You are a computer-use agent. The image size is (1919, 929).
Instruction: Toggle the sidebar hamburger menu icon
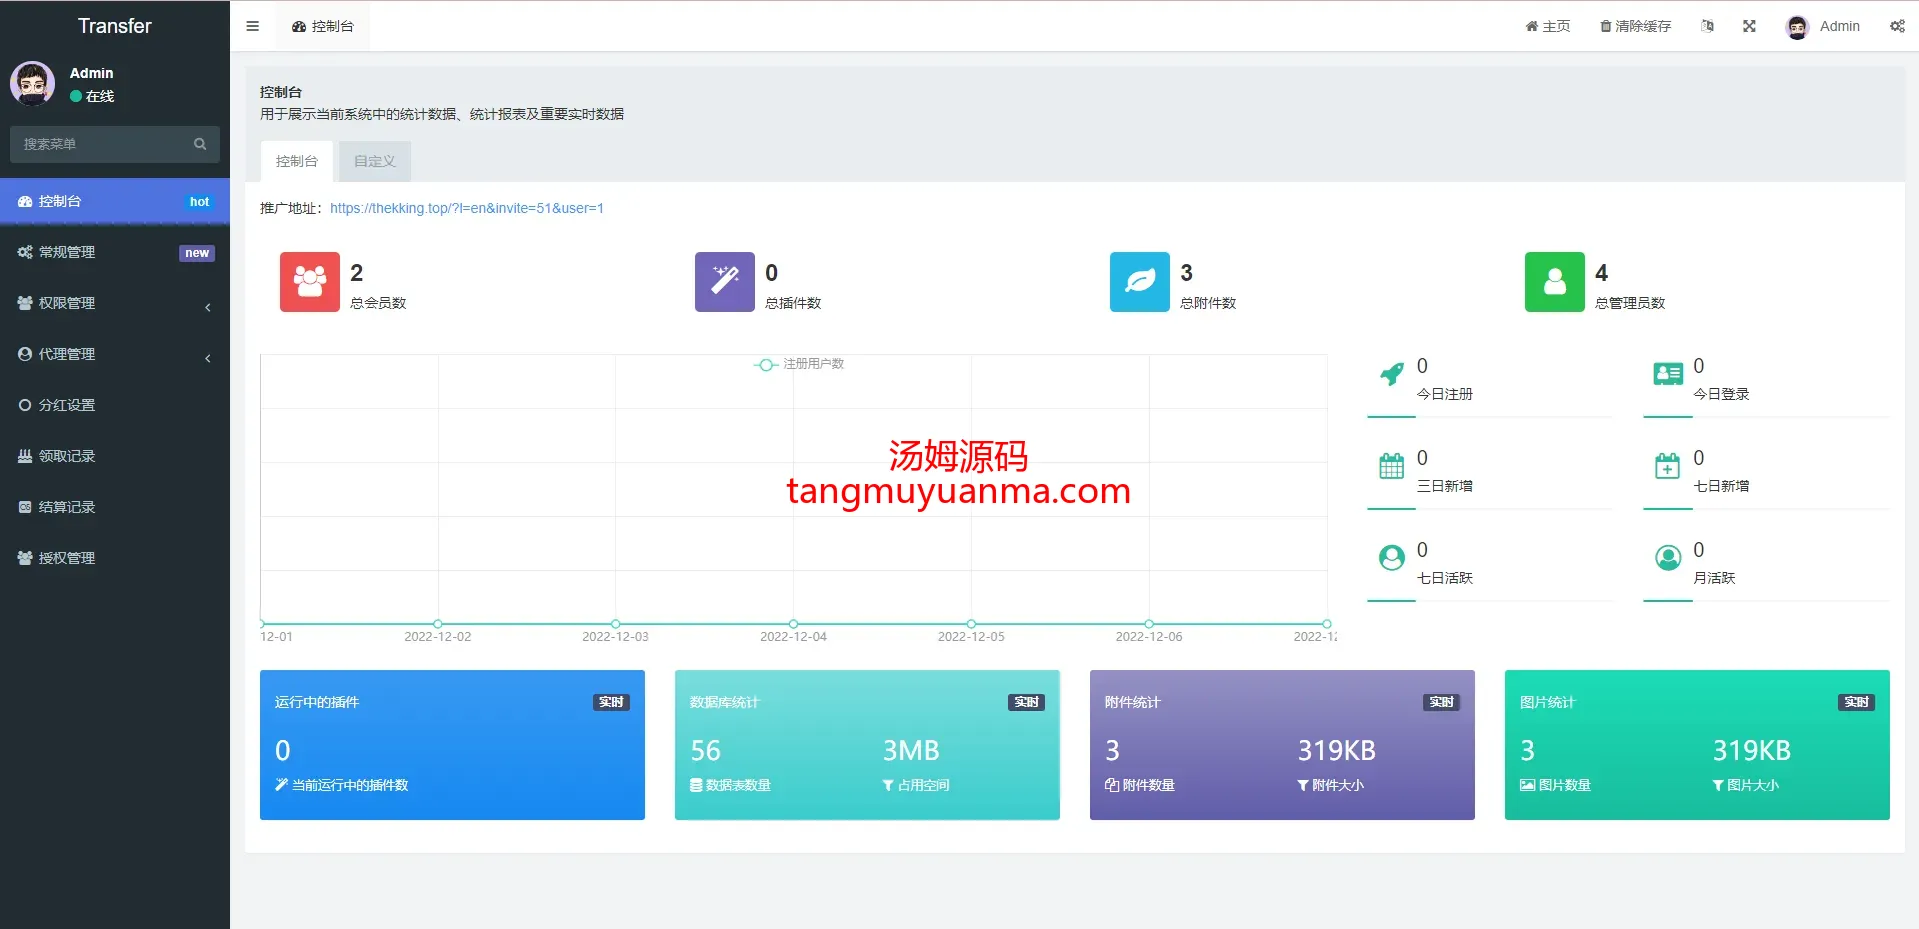252,26
